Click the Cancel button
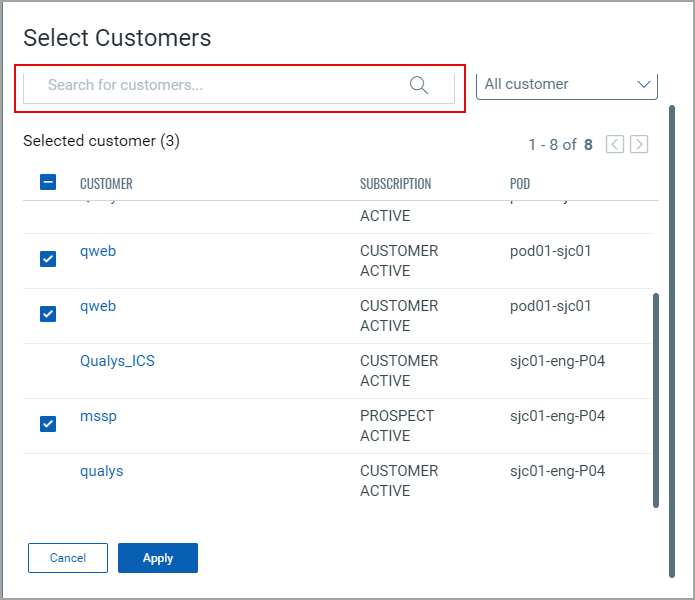Viewport: 695px width, 600px height. pyautogui.click(x=68, y=558)
